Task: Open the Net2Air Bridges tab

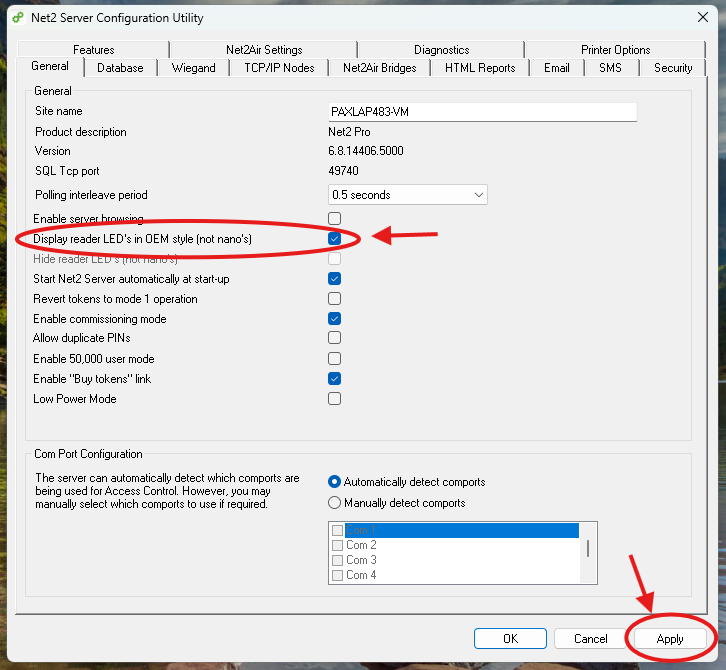Action: [380, 68]
